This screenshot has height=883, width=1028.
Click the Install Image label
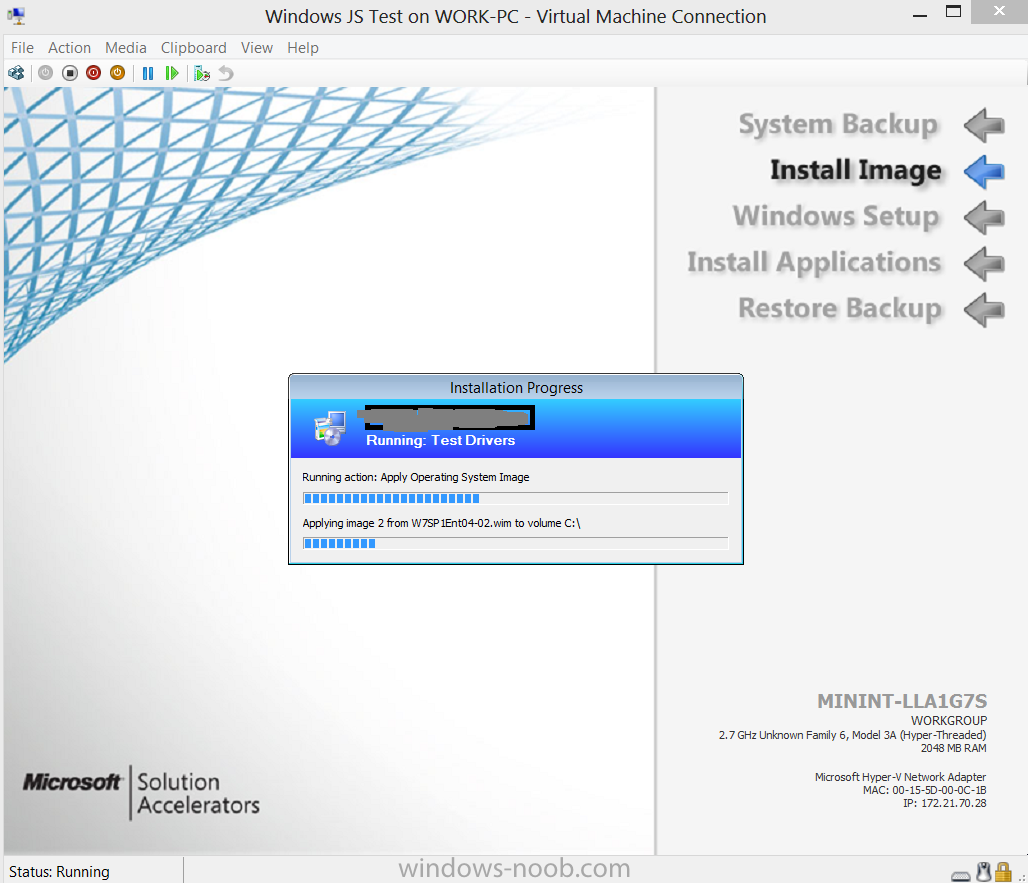click(856, 170)
